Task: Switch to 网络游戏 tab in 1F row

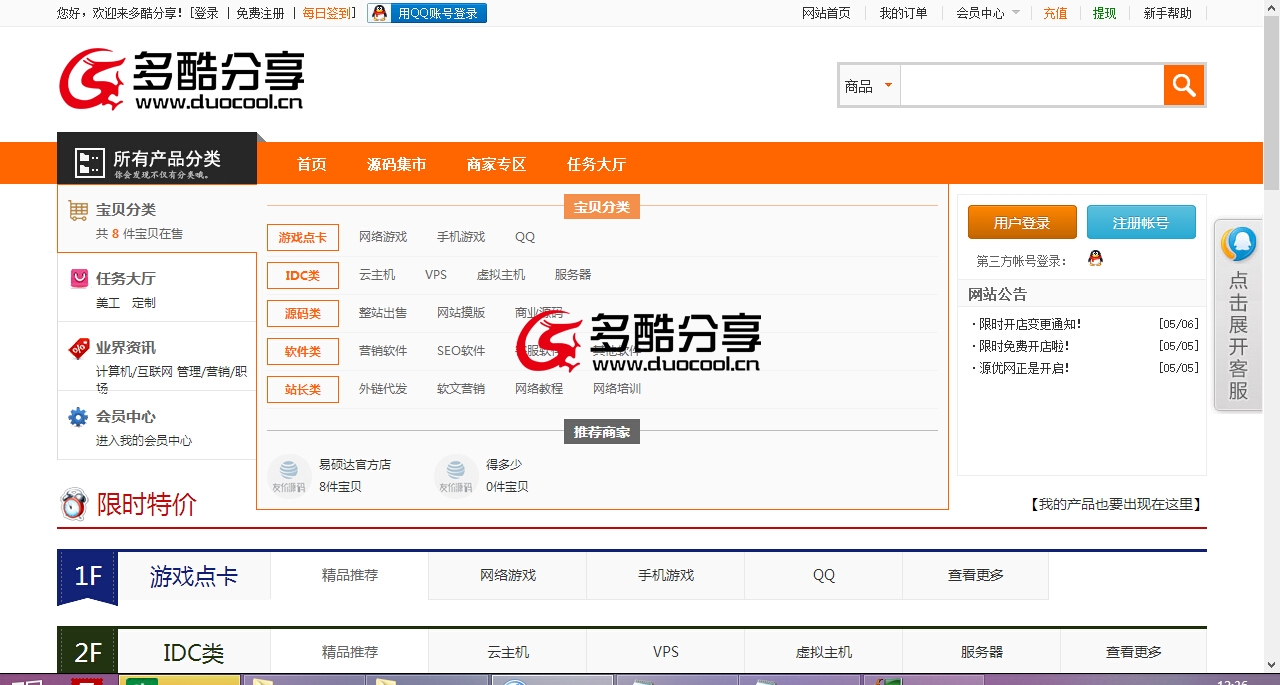Action: pyautogui.click(x=508, y=575)
